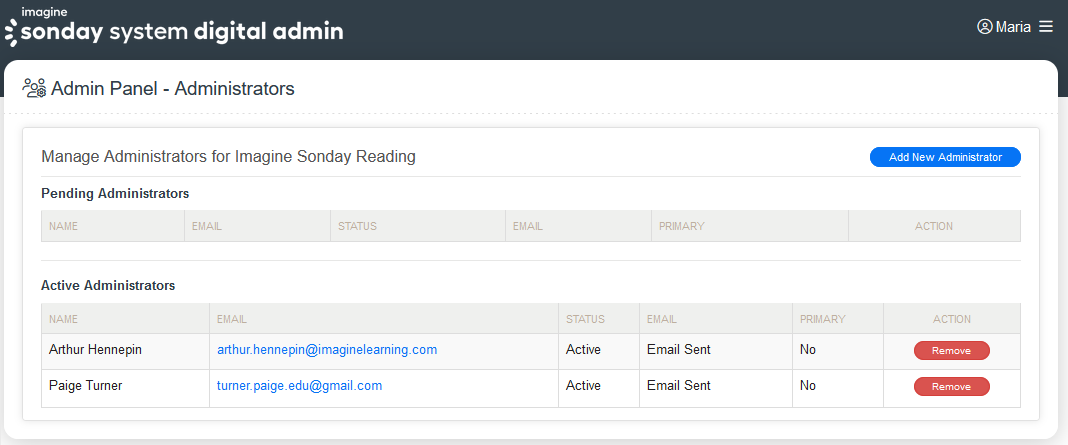The width and height of the screenshot is (1068, 445).
Task: Select the Paige Turner name cell
Action: (x=85, y=386)
